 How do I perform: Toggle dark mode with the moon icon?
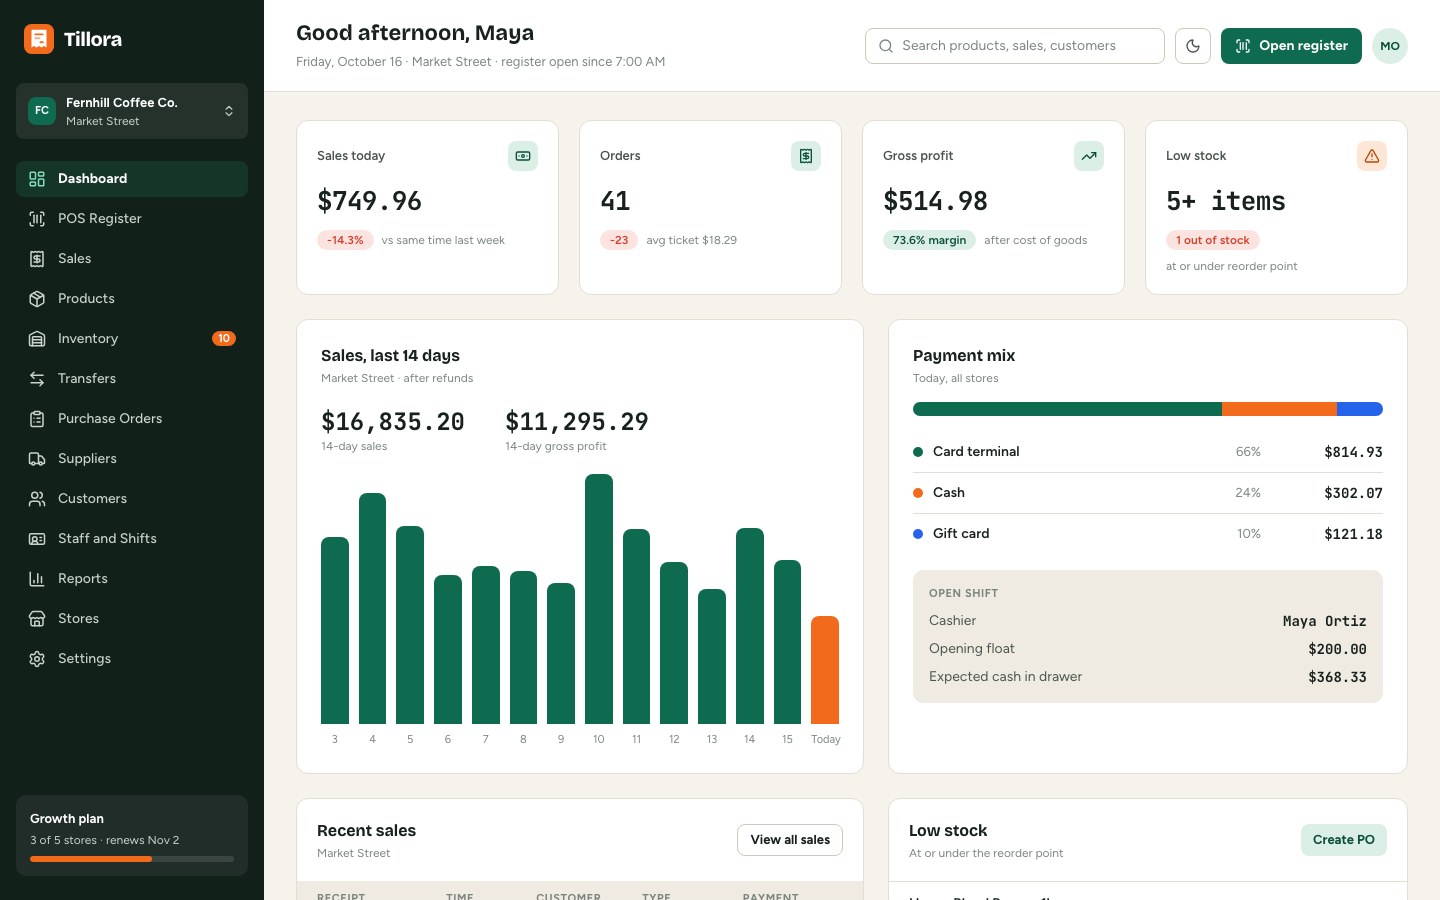tap(1193, 46)
